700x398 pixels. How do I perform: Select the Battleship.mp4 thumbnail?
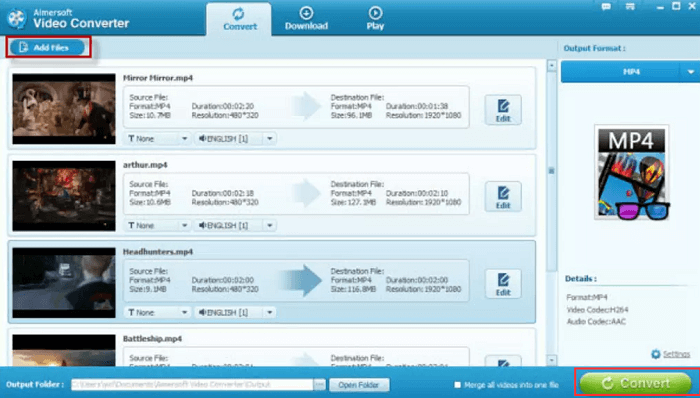tap(64, 351)
